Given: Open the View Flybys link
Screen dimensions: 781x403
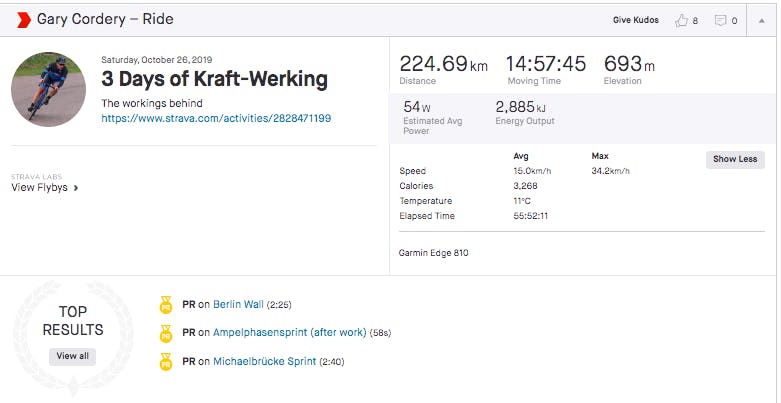Looking at the screenshot, I should (x=39, y=187).
